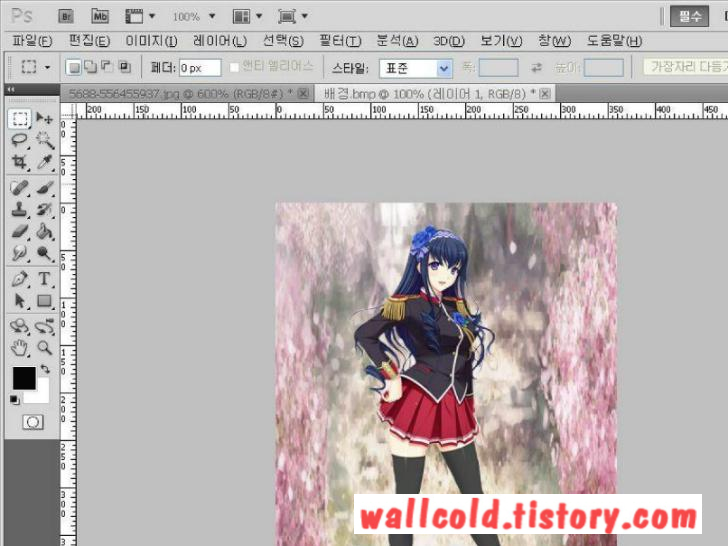728x546 pixels.
Task: Select the Path Selection tool
Action: coord(20,301)
